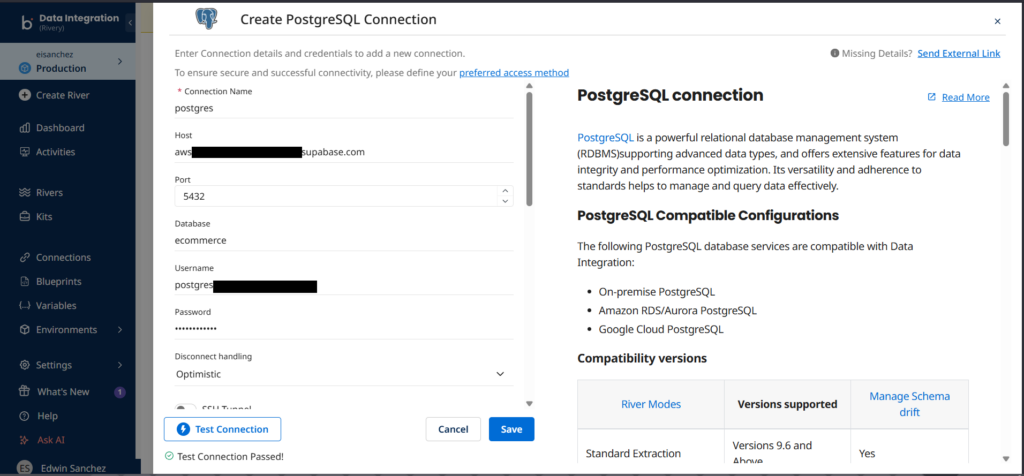
Task: Click the What's New notification badge
Action: pos(120,392)
